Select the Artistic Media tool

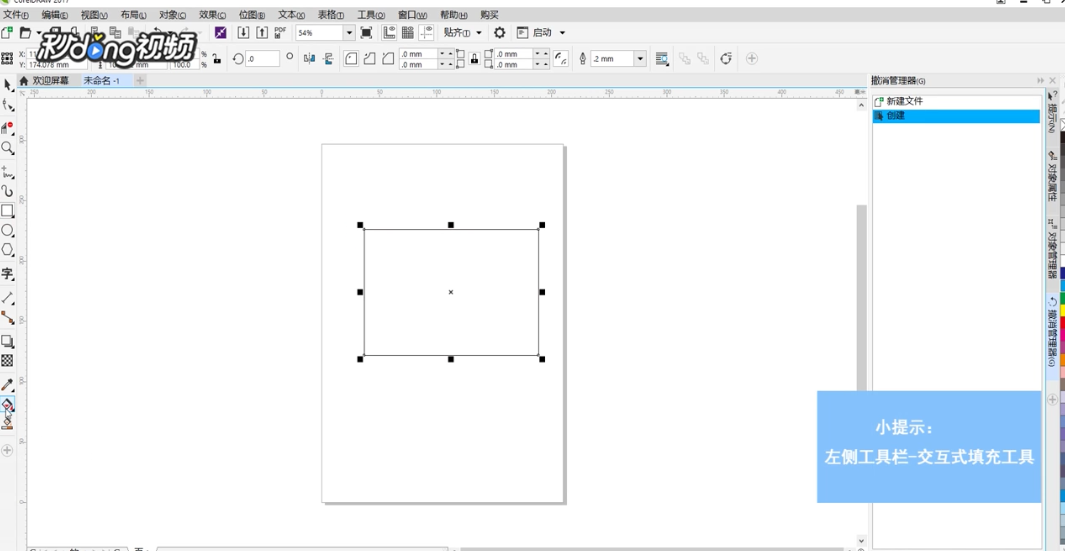tap(7, 191)
